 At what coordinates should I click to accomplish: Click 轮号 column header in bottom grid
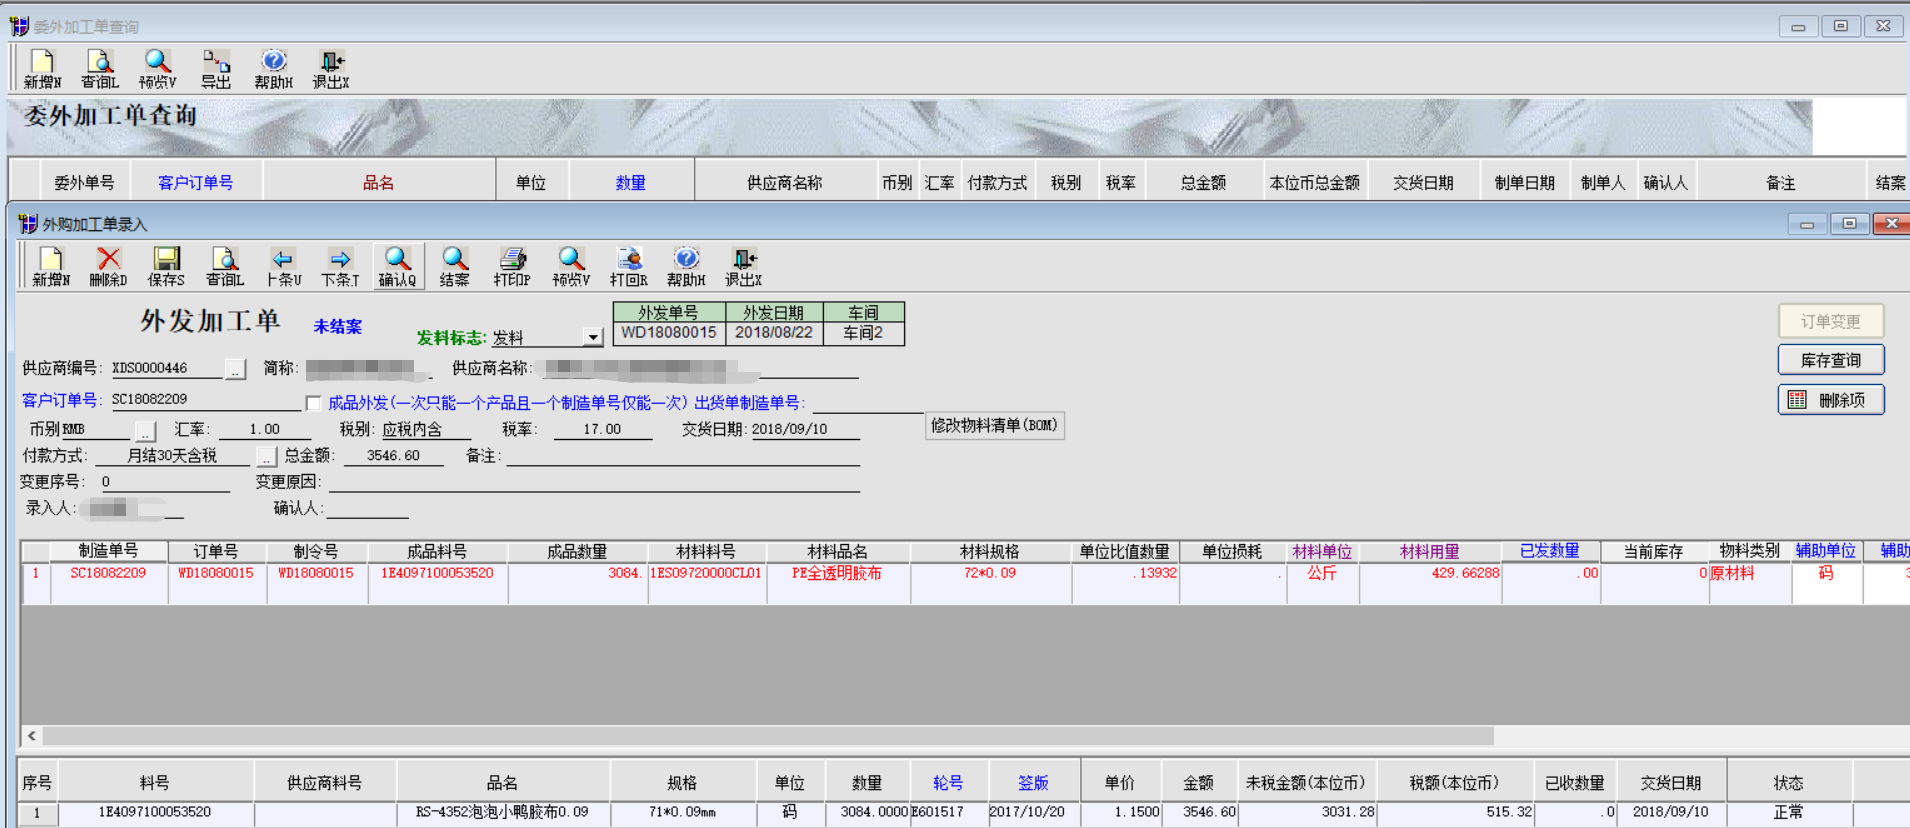tap(948, 782)
